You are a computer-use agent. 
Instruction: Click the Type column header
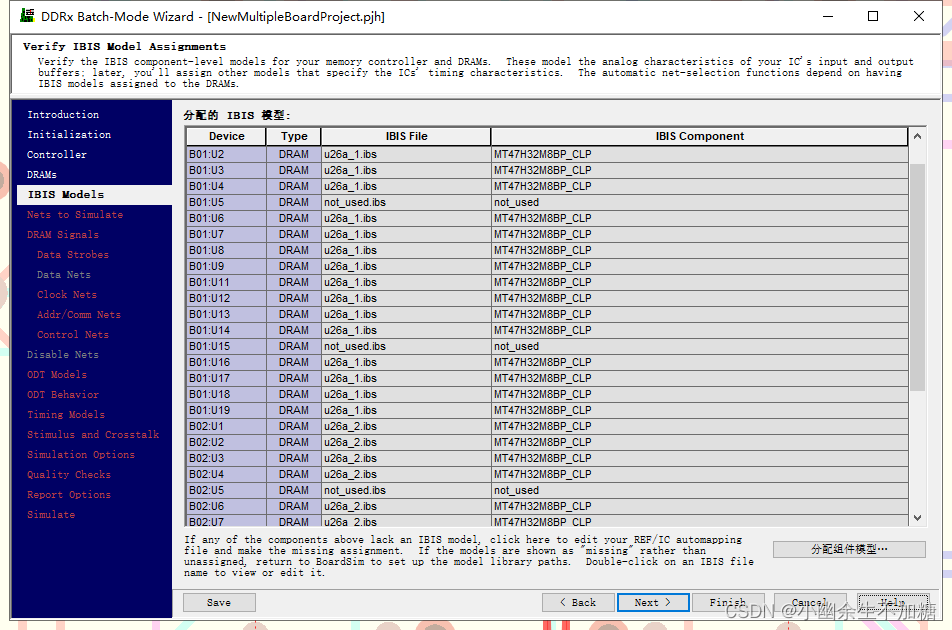pyautogui.click(x=294, y=137)
